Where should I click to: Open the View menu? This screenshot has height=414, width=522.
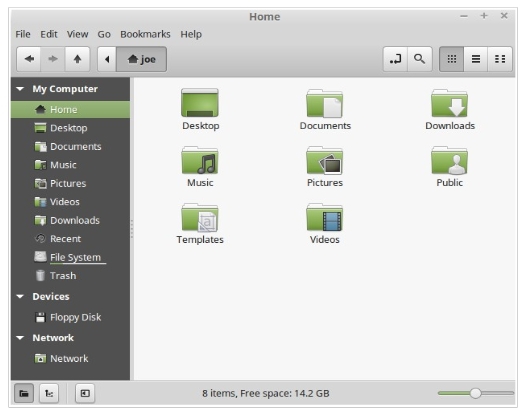tap(77, 34)
